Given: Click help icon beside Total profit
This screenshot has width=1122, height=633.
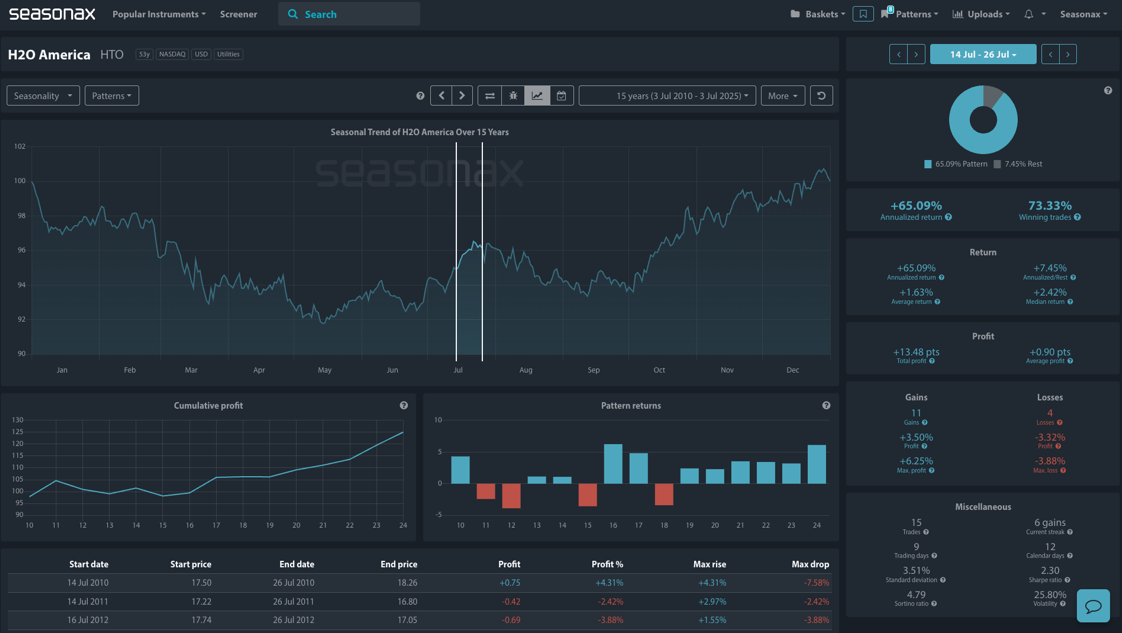Looking at the screenshot, I should (x=932, y=361).
